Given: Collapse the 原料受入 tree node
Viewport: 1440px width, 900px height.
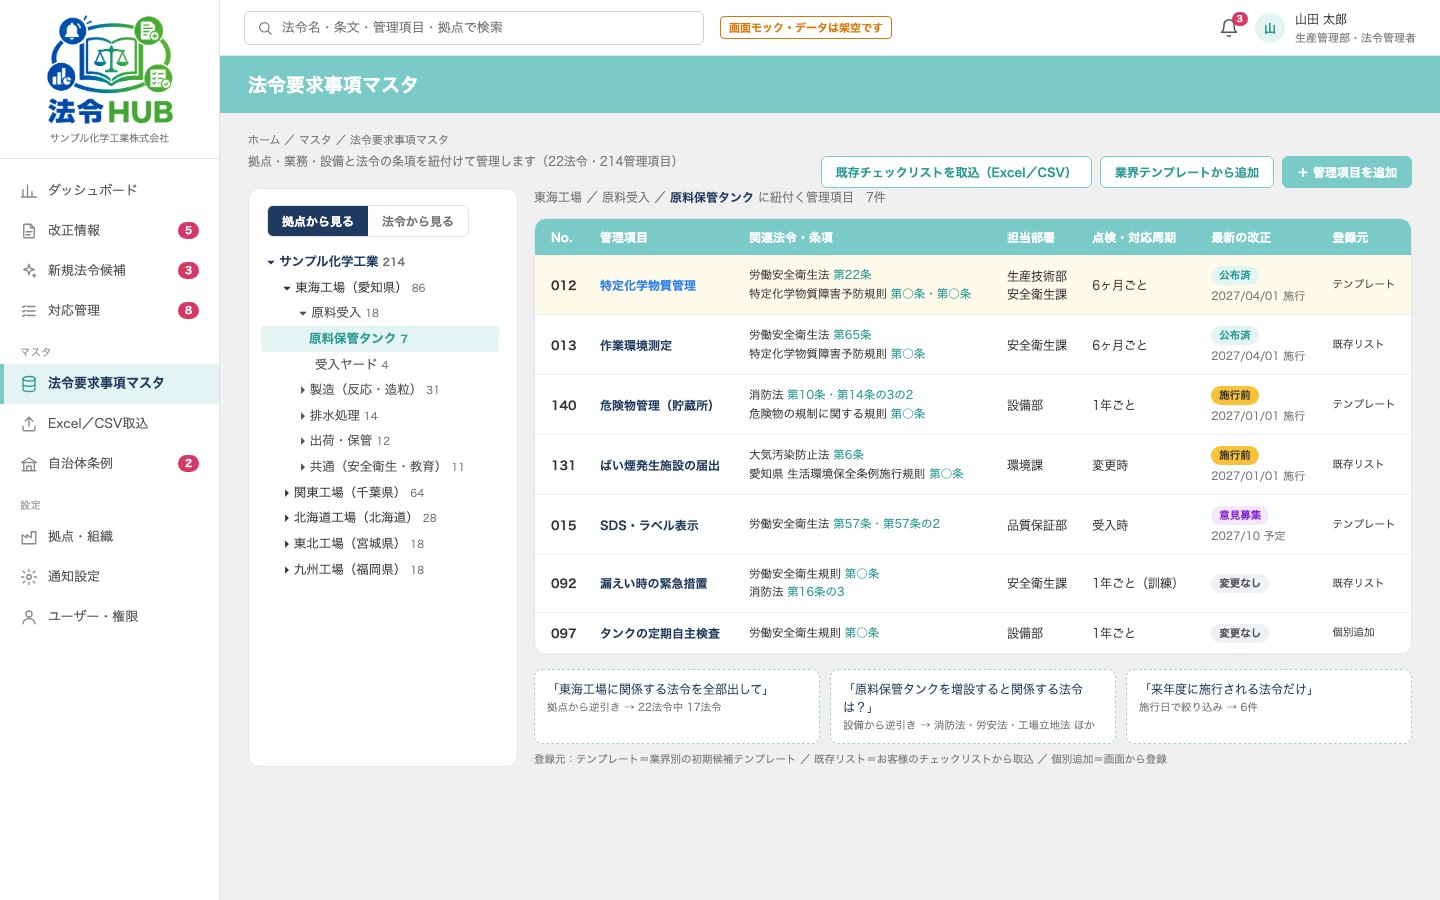Looking at the screenshot, I should (x=302, y=313).
